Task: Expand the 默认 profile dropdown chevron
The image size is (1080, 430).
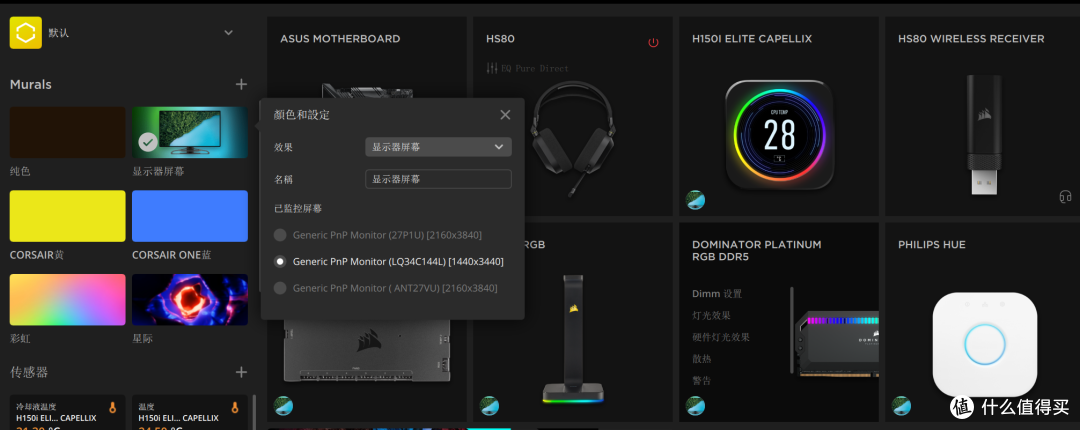Action: click(229, 32)
